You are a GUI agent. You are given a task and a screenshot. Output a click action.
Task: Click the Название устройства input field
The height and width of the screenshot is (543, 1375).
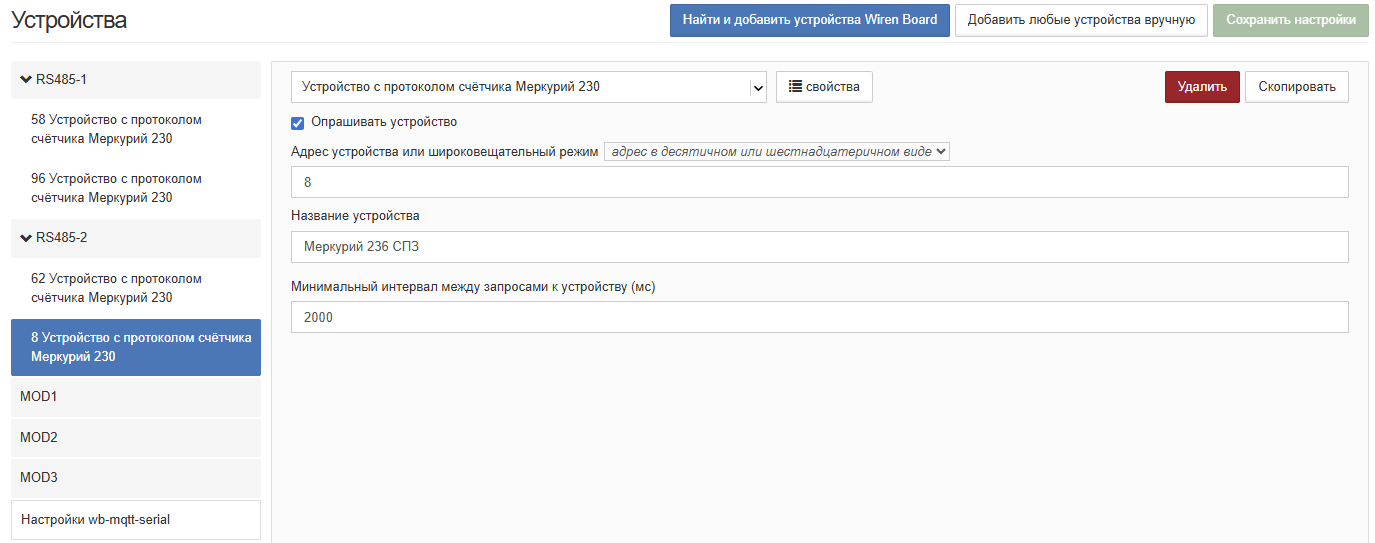[819, 247]
